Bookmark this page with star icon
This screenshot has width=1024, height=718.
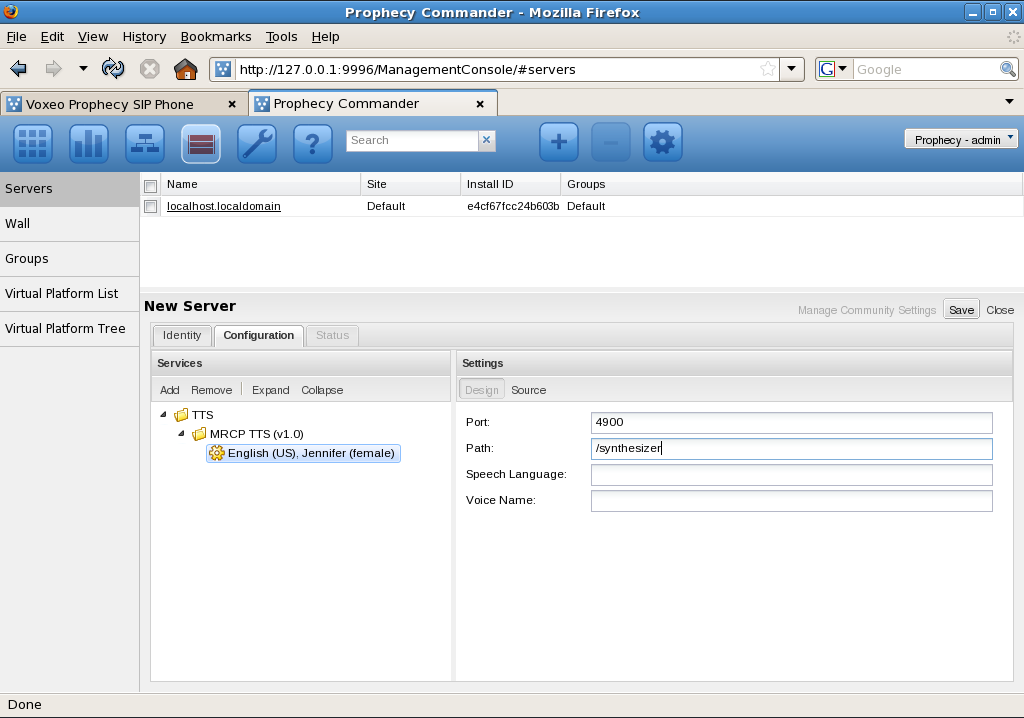768,69
